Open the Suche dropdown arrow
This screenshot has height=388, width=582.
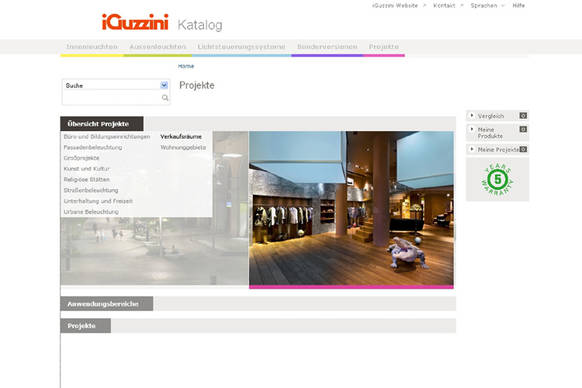pyautogui.click(x=164, y=85)
